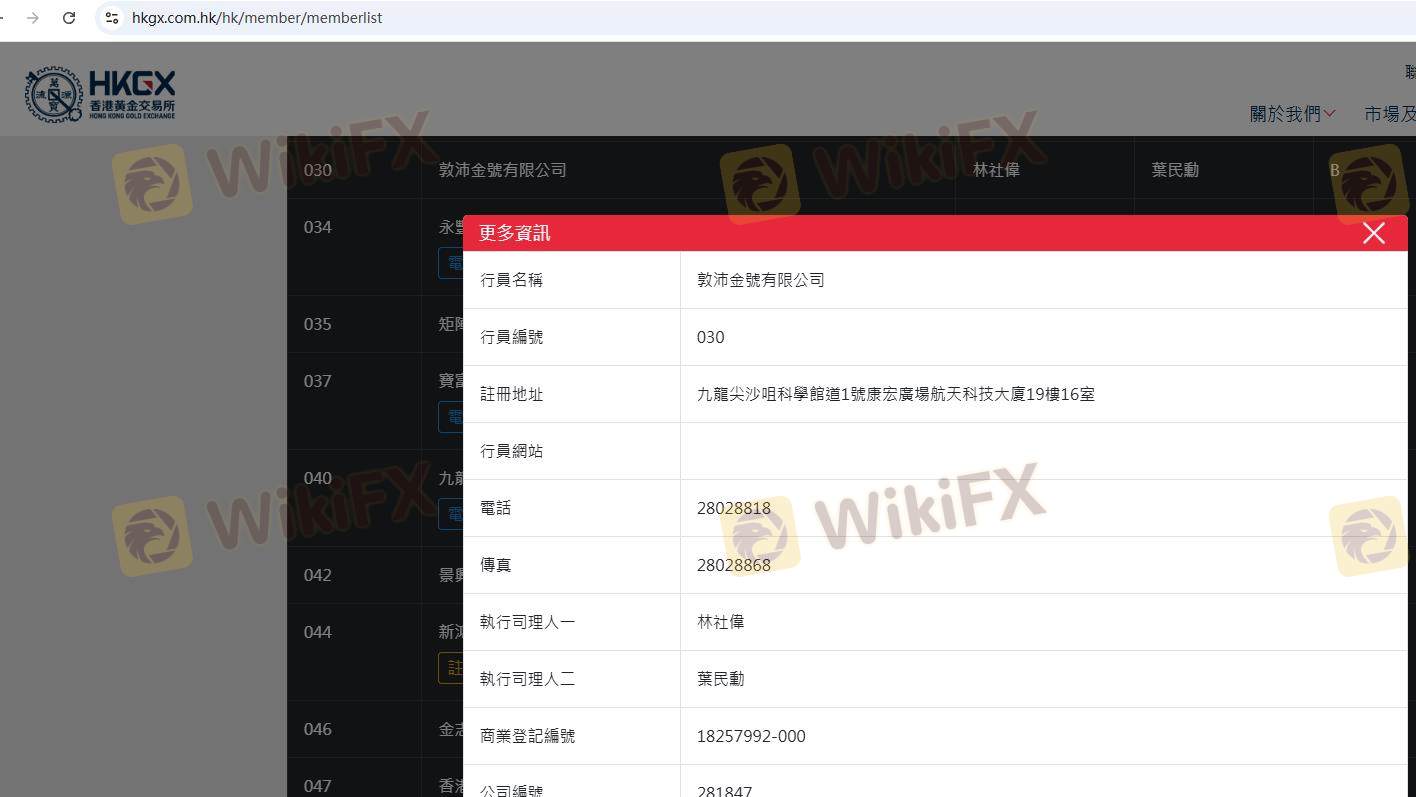The height and width of the screenshot is (797, 1416).
Task: Click the blue button under member 034
Action: 451,263
